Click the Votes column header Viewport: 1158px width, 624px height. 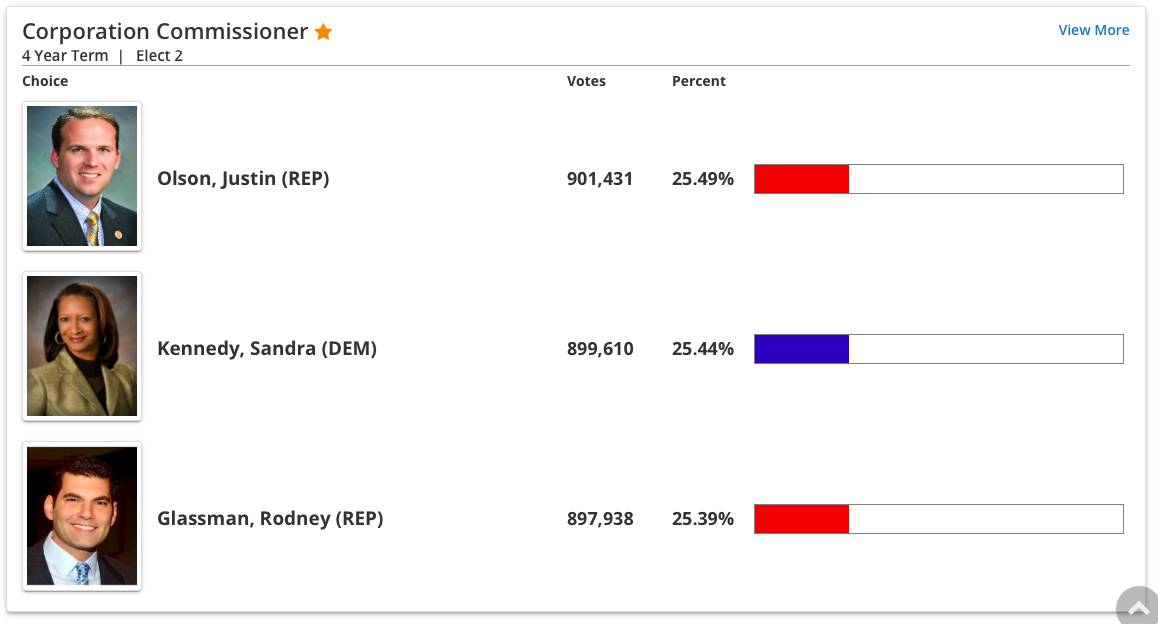(586, 81)
